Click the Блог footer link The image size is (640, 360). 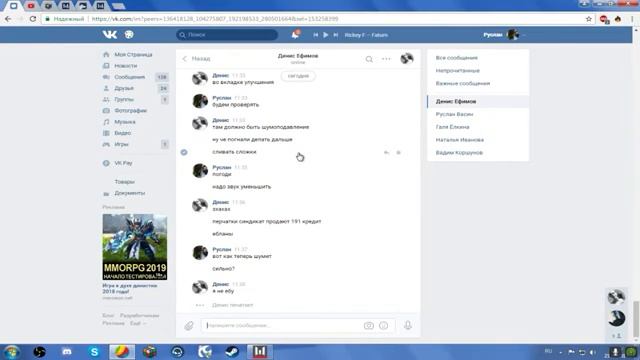[108, 316]
